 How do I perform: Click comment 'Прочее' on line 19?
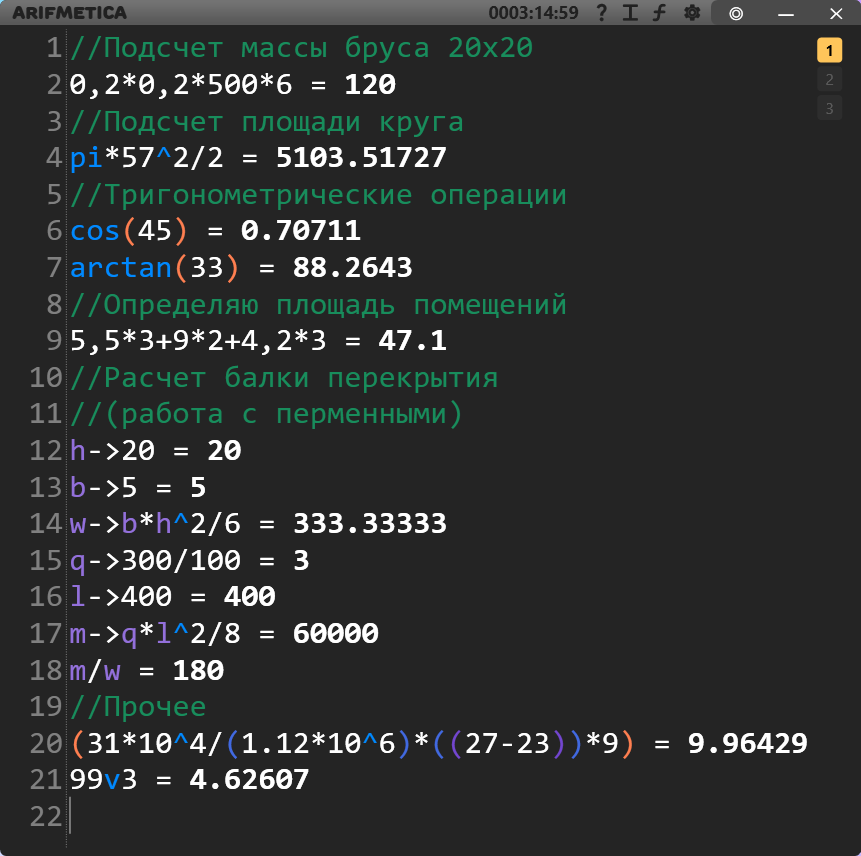point(138,707)
